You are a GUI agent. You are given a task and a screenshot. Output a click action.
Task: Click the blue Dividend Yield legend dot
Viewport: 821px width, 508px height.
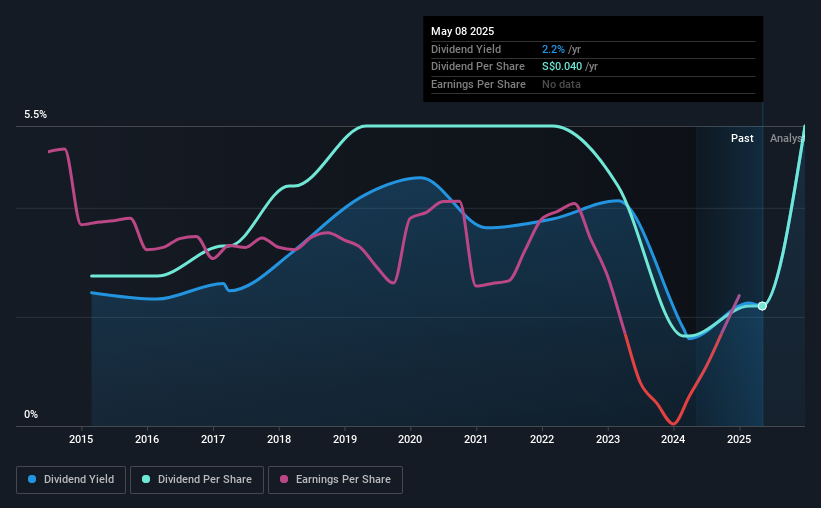[x=32, y=479]
